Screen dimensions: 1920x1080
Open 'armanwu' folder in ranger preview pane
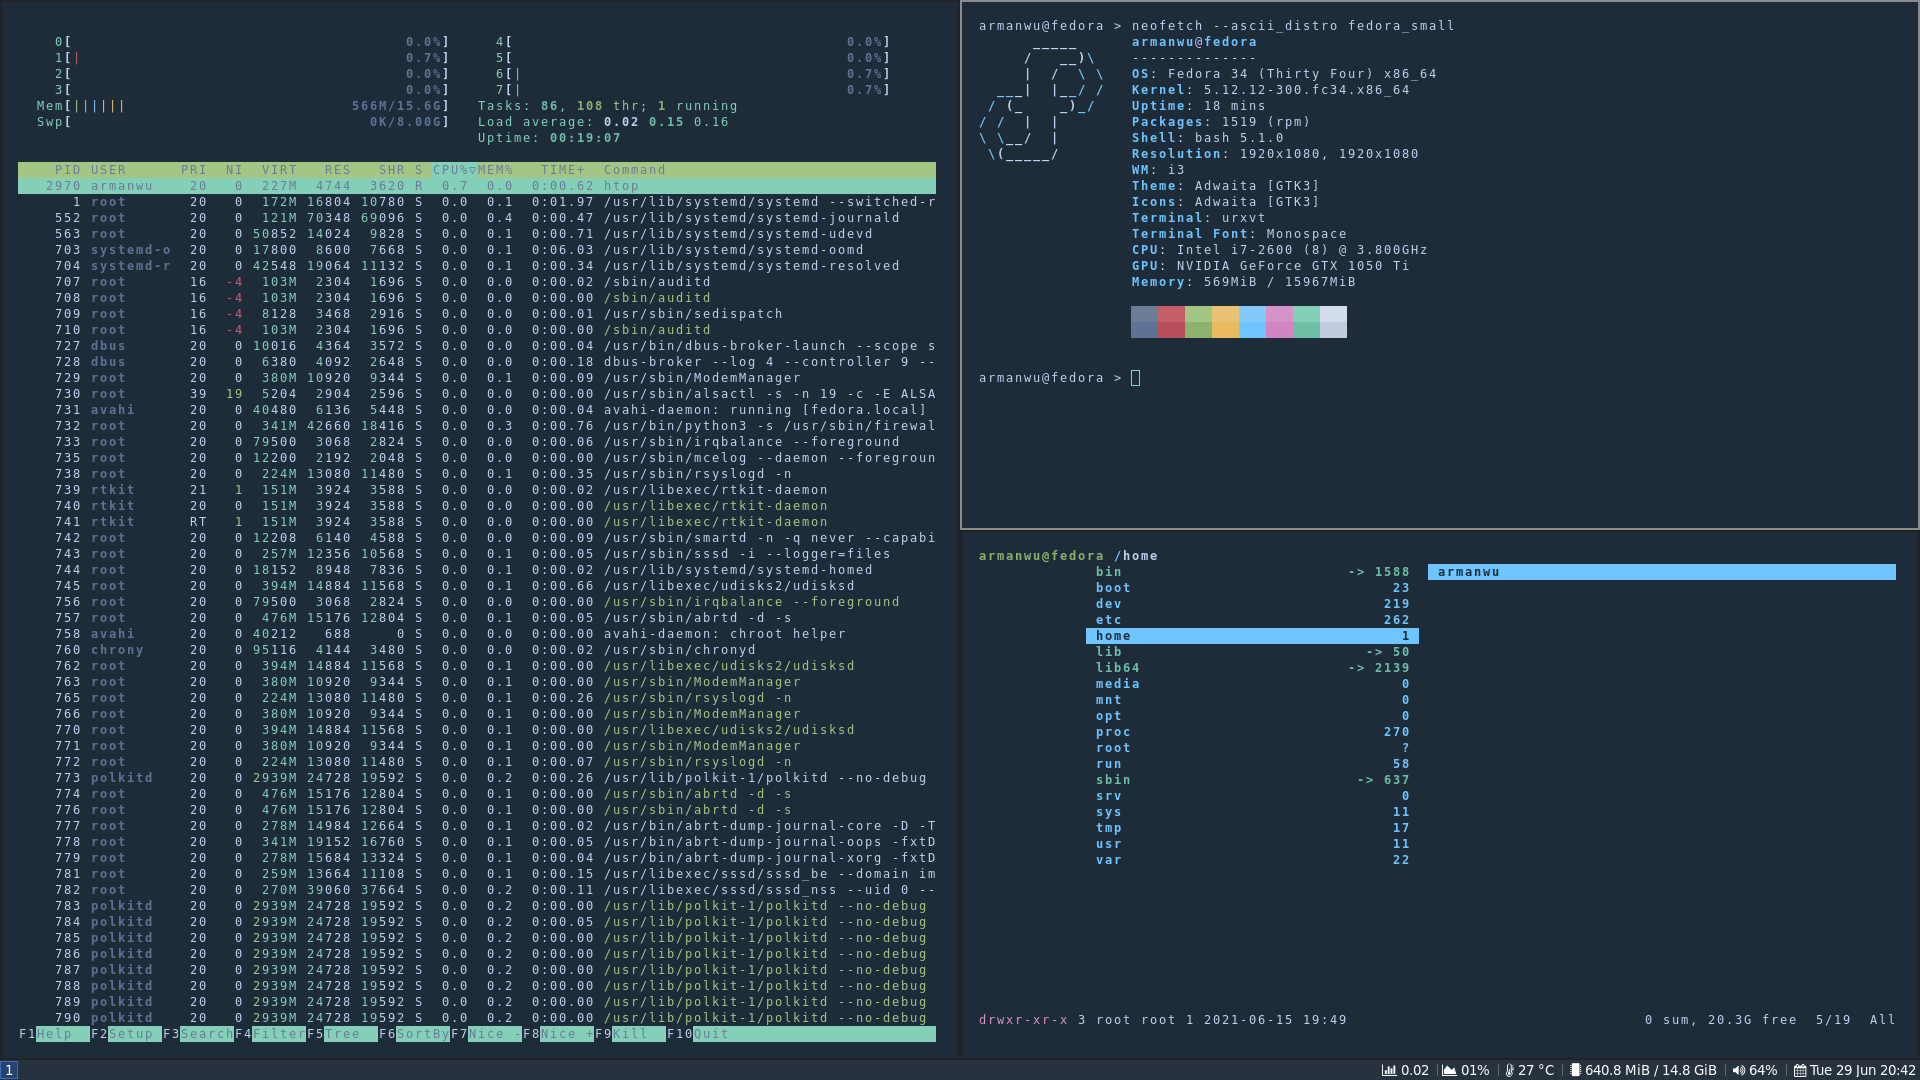coord(1662,572)
